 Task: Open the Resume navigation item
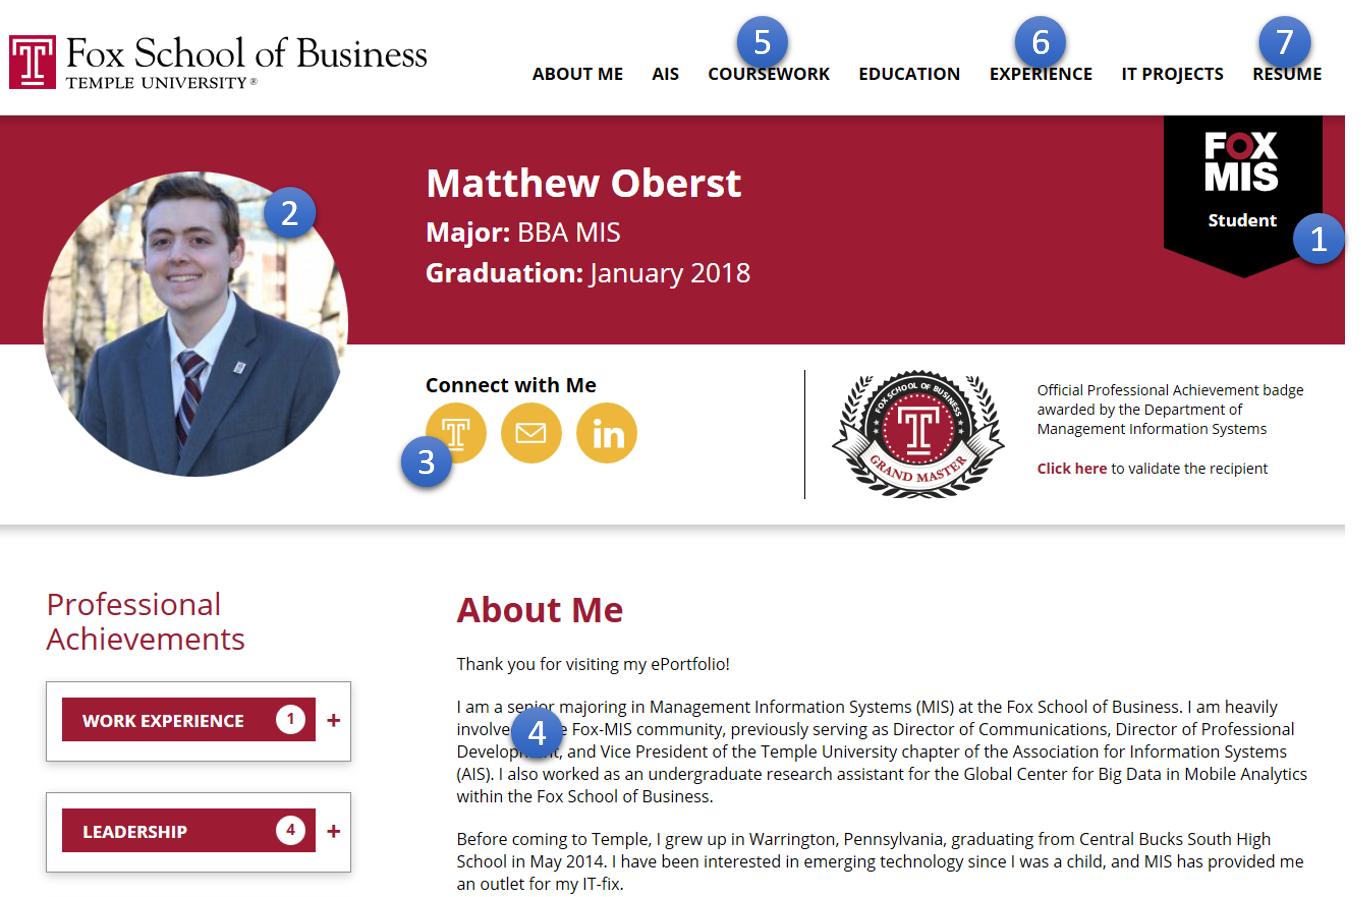[x=1287, y=74]
